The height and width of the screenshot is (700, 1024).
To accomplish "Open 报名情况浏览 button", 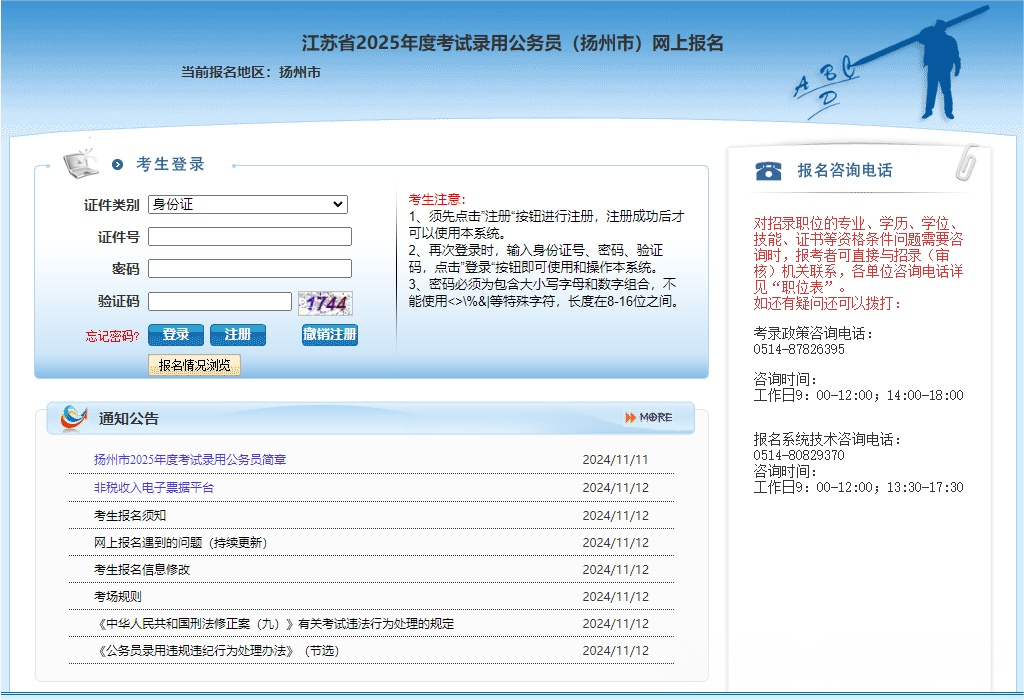I will (x=194, y=366).
